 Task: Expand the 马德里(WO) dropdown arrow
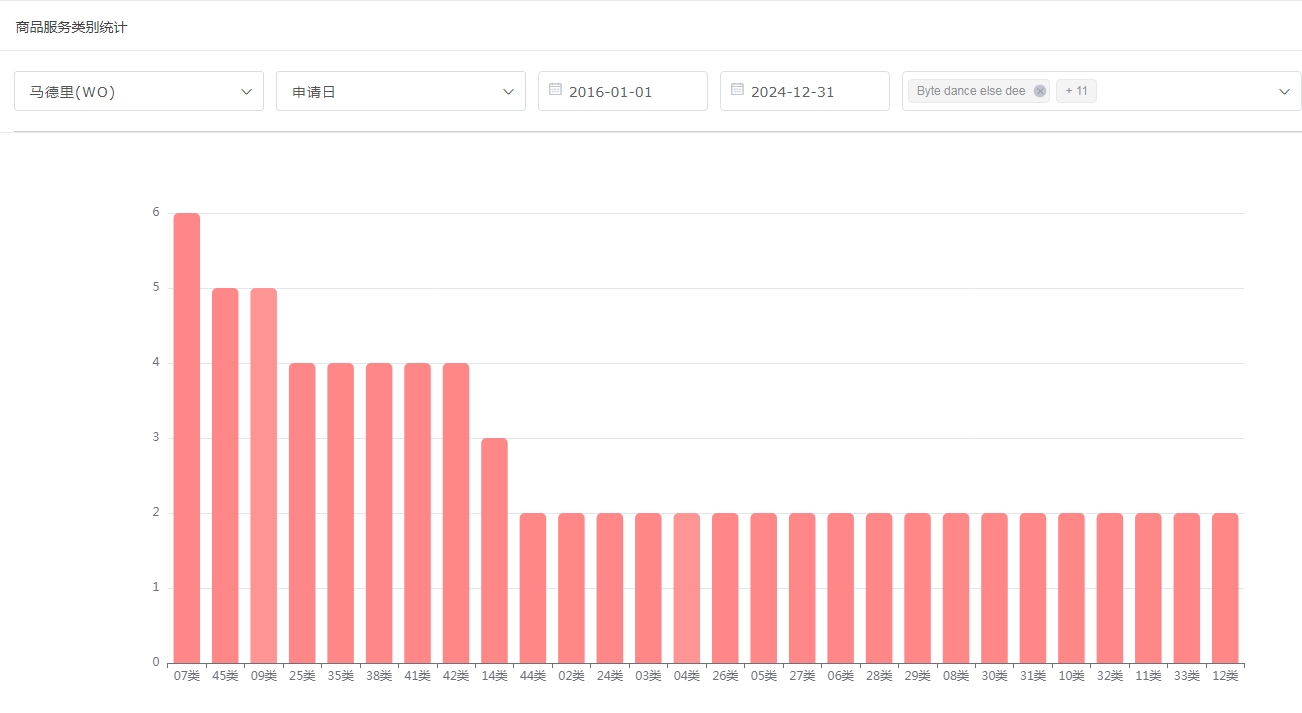pos(247,92)
